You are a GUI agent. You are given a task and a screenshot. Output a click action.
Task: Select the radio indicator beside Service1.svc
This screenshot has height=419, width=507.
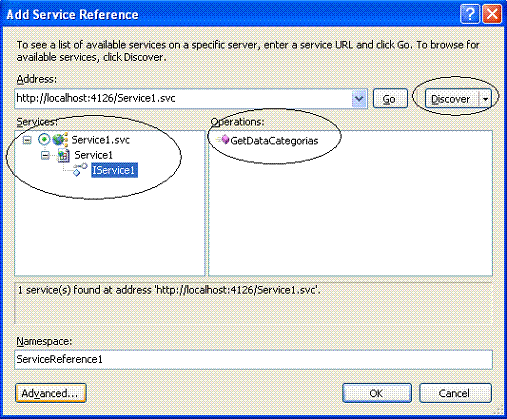coord(44,139)
